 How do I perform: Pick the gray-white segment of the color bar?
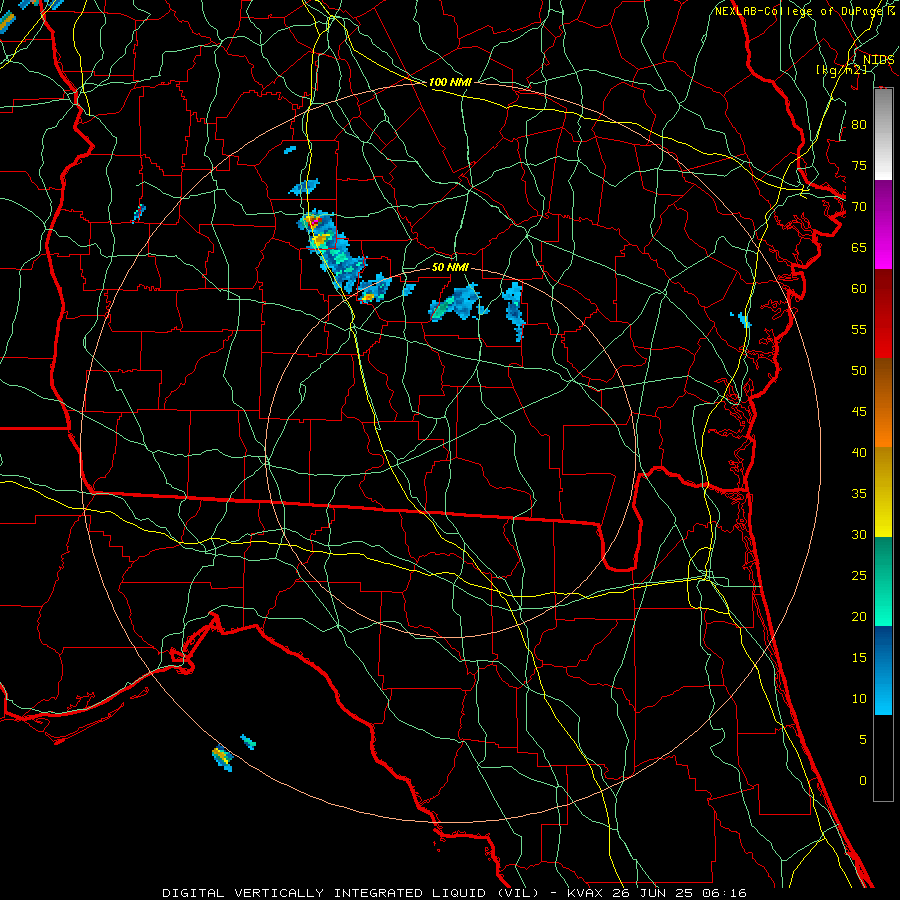[x=883, y=134]
